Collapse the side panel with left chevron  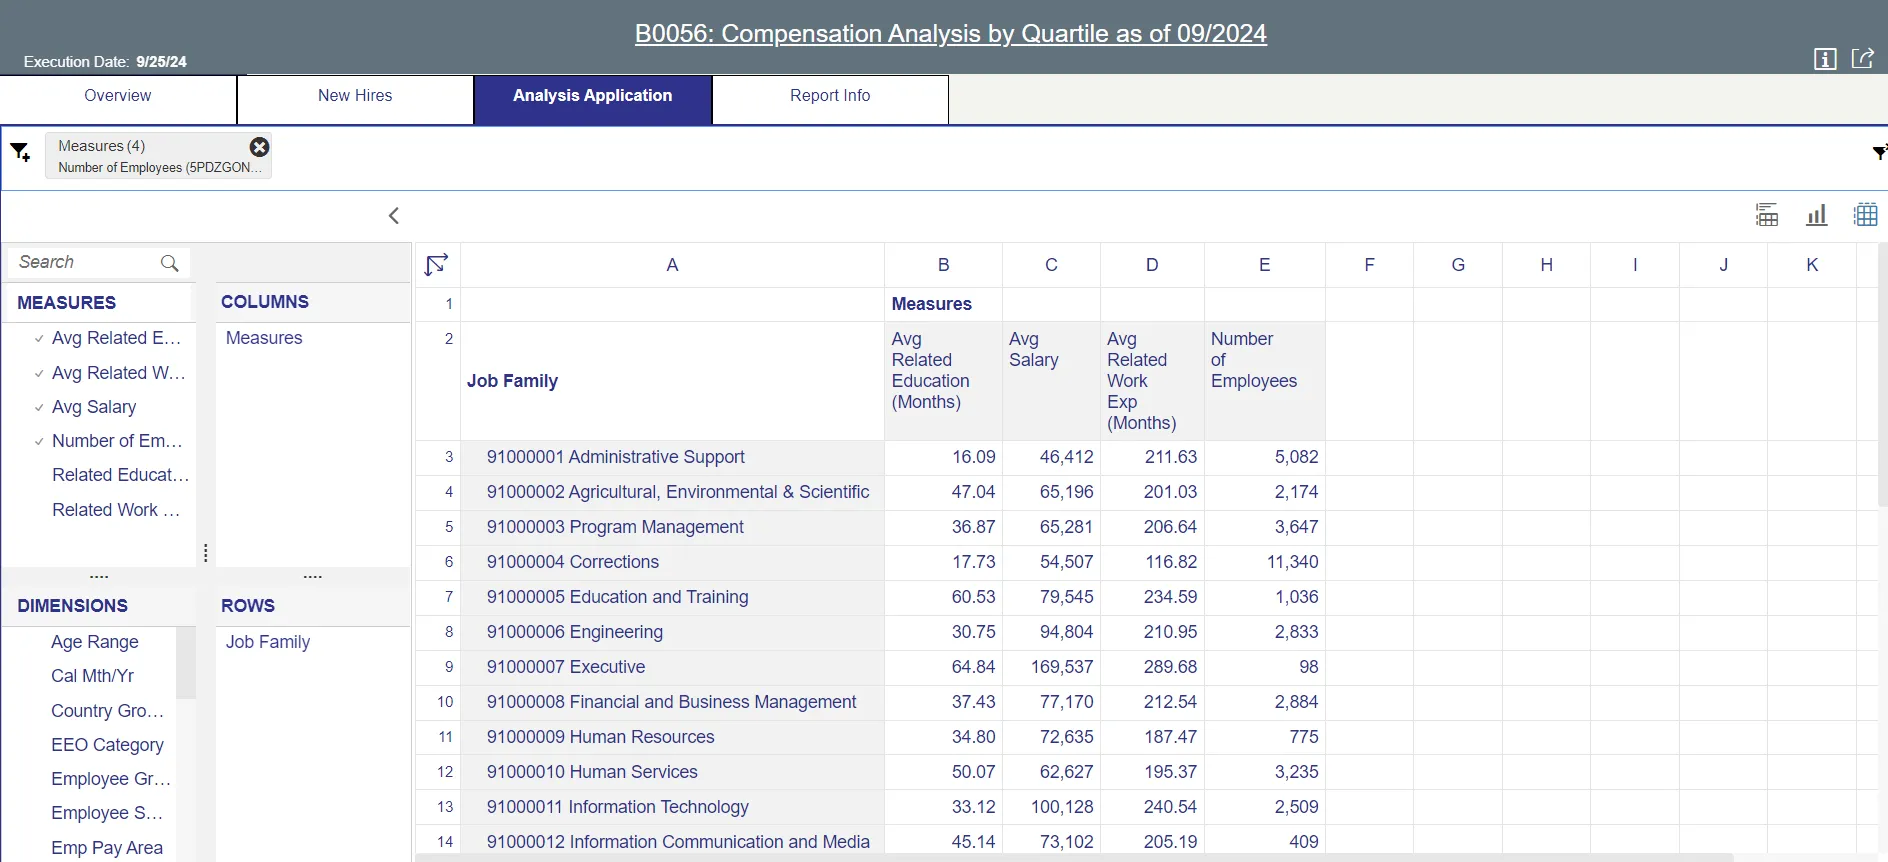click(394, 216)
